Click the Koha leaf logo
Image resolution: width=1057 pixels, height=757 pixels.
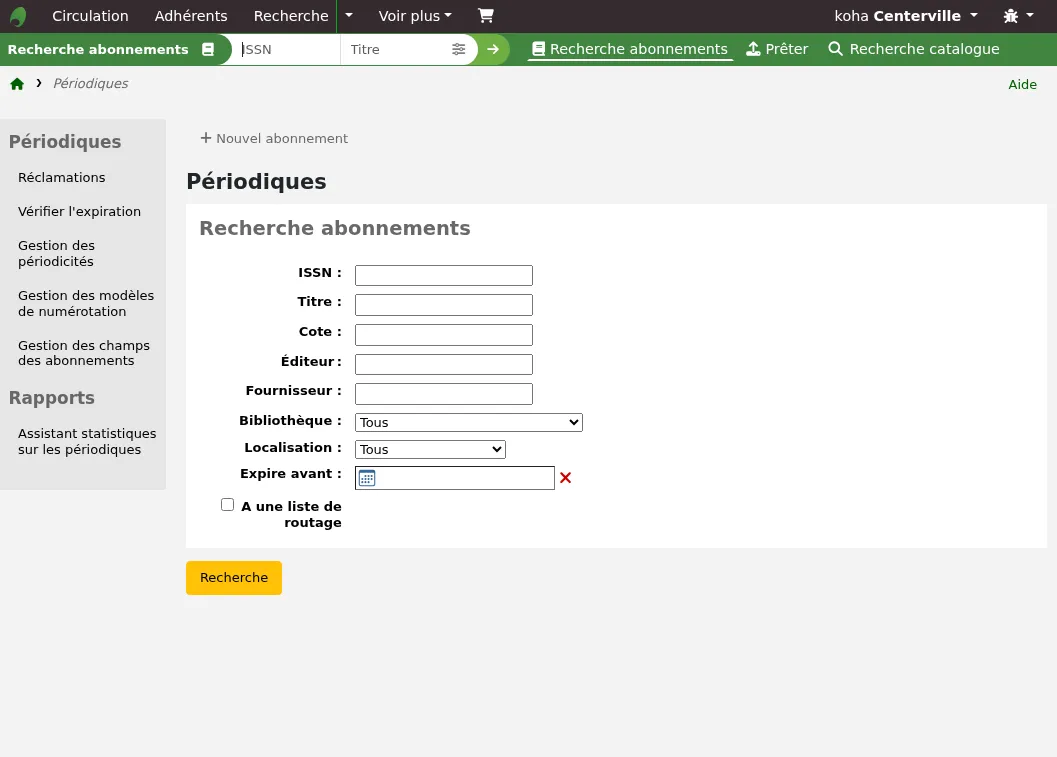(18, 16)
